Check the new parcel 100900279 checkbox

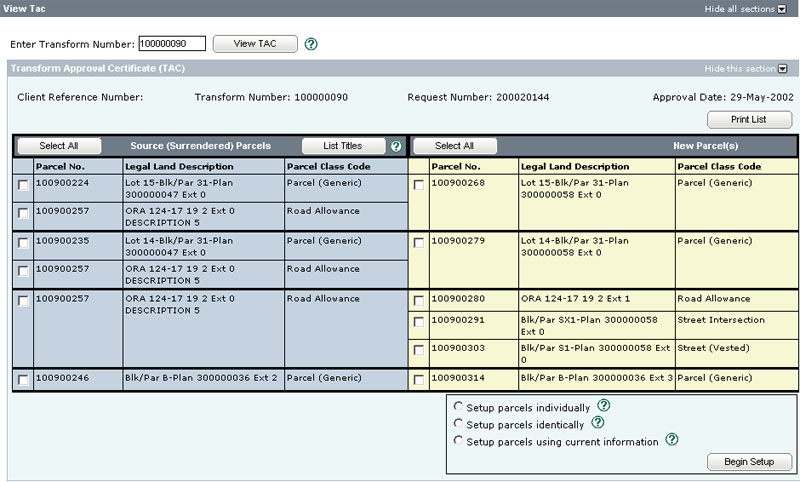(419, 243)
